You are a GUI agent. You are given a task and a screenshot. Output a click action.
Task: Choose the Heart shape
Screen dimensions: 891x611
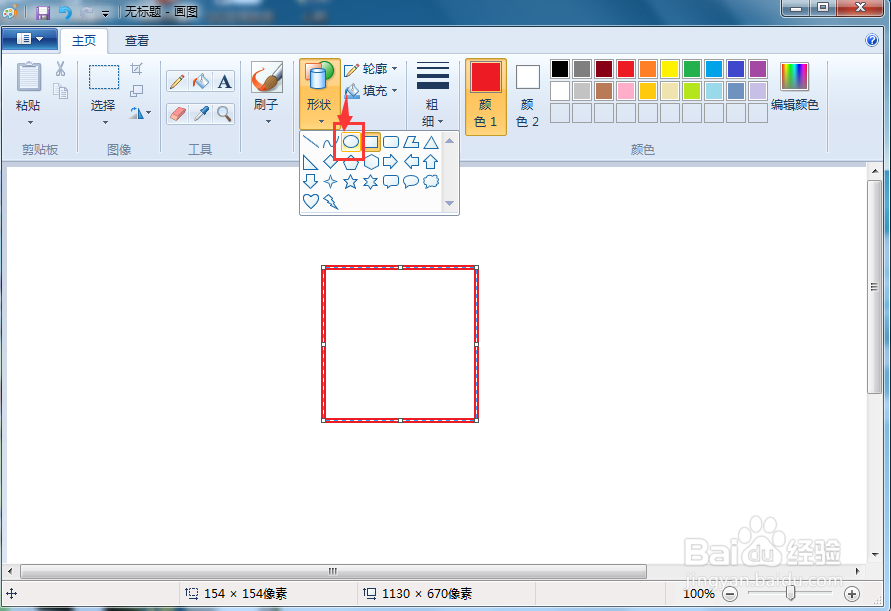click(x=311, y=201)
